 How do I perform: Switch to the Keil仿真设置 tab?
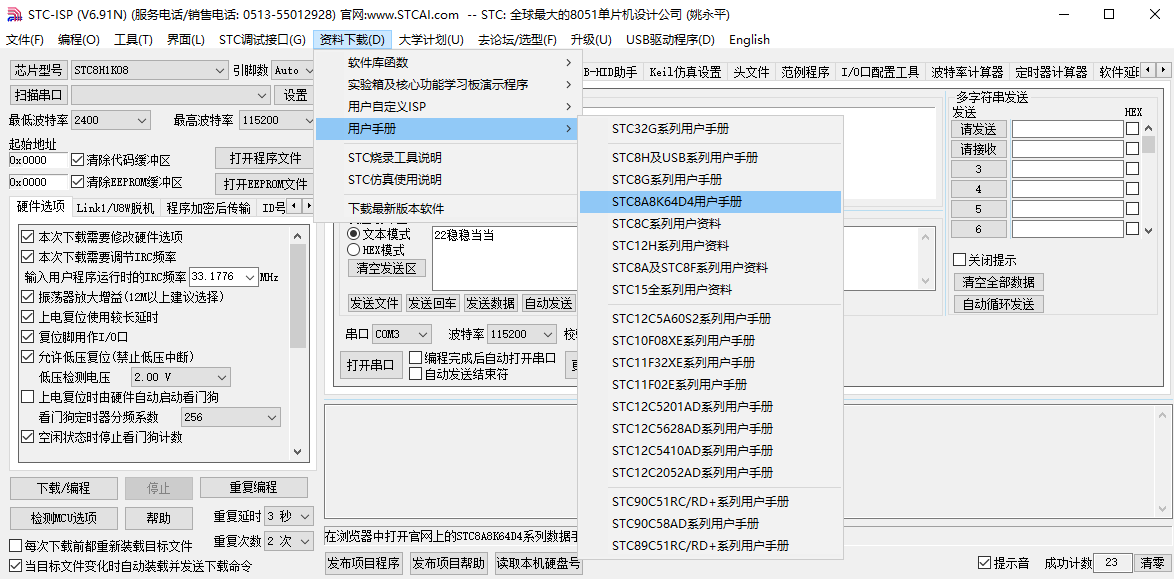685,73
